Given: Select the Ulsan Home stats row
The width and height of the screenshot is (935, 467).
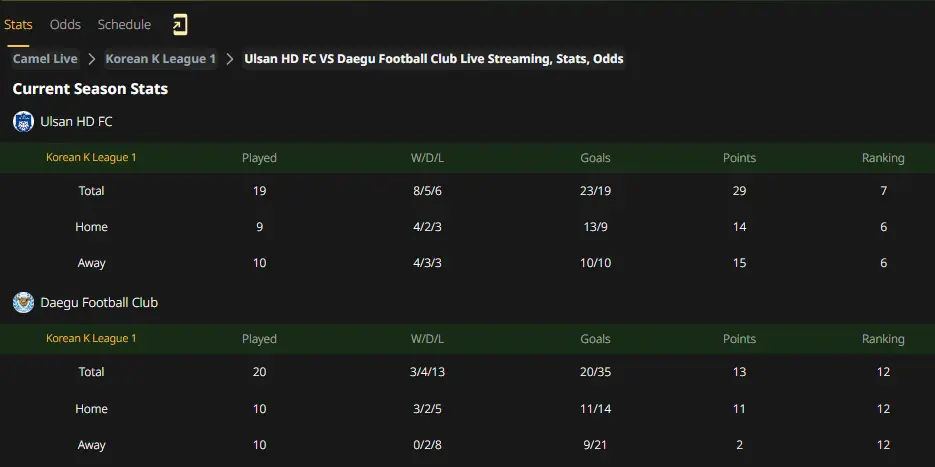Looking at the screenshot, I should tap(468, 227).
